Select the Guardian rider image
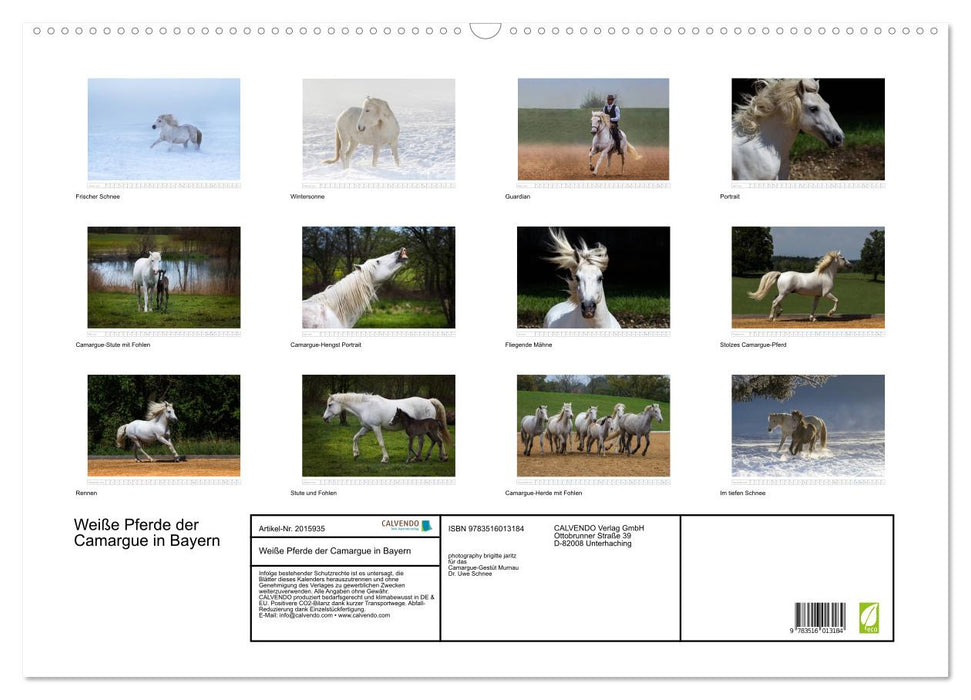 coord(593,128)
